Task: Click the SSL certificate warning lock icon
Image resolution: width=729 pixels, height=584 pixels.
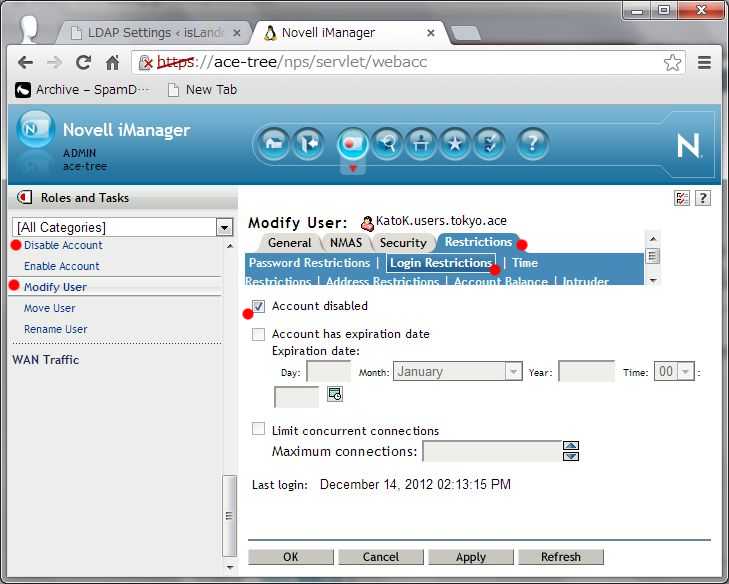Action: pos(146,63)
